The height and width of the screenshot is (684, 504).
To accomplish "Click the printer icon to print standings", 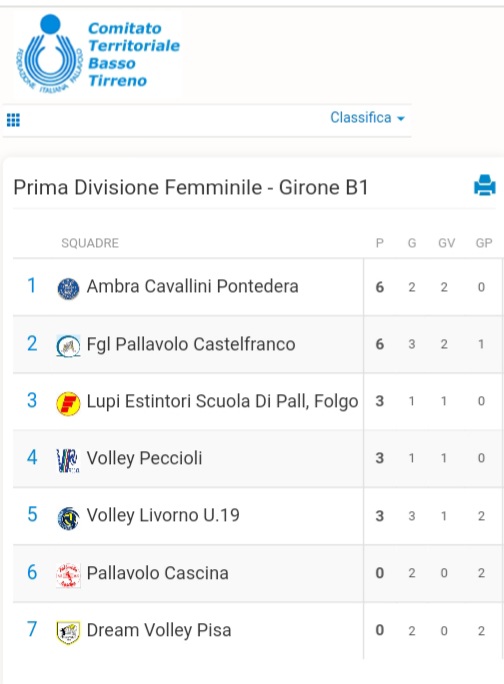I will (x=485, y=185).
